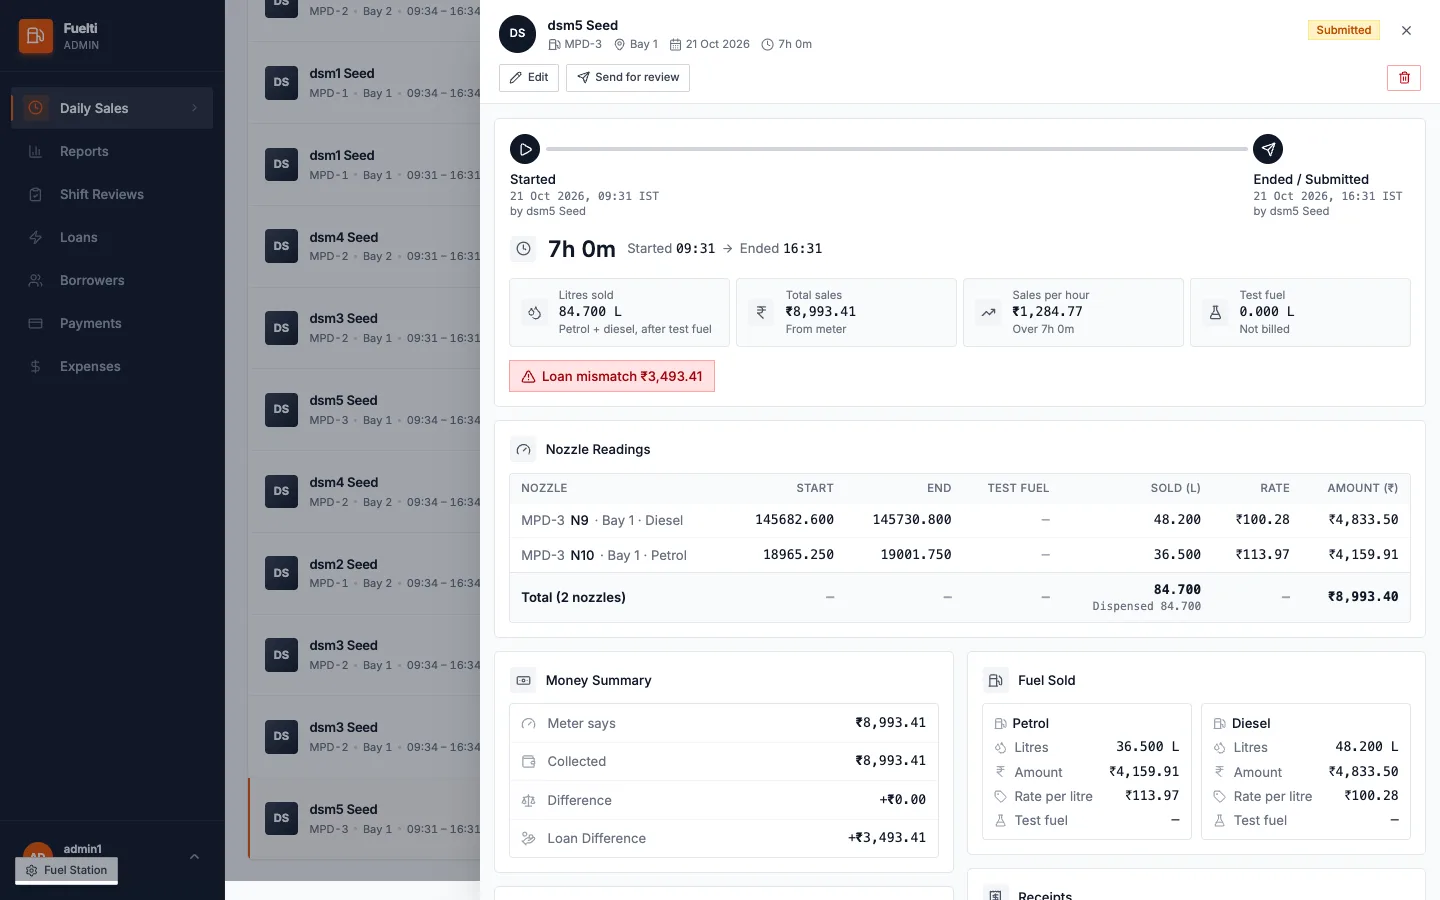Click the fuel pump icon beside Fuel Sold
Image resolution: width=1440 pixels, height=900 pixels.
point(996,681)
